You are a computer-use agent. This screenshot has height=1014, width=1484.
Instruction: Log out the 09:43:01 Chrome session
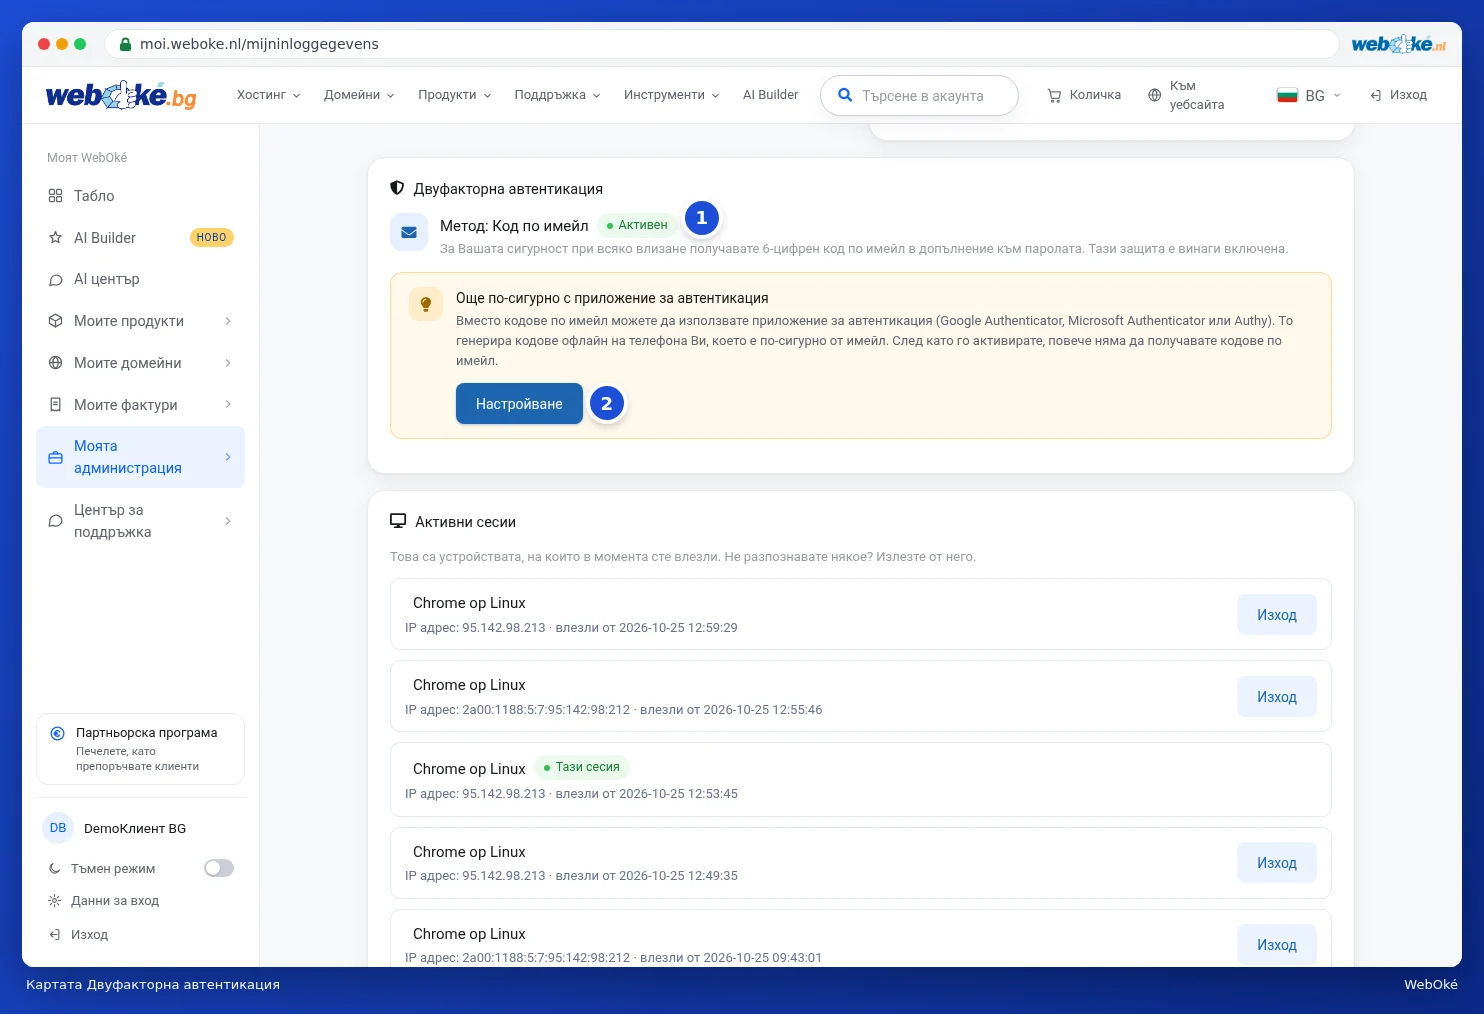point(1277,945)
